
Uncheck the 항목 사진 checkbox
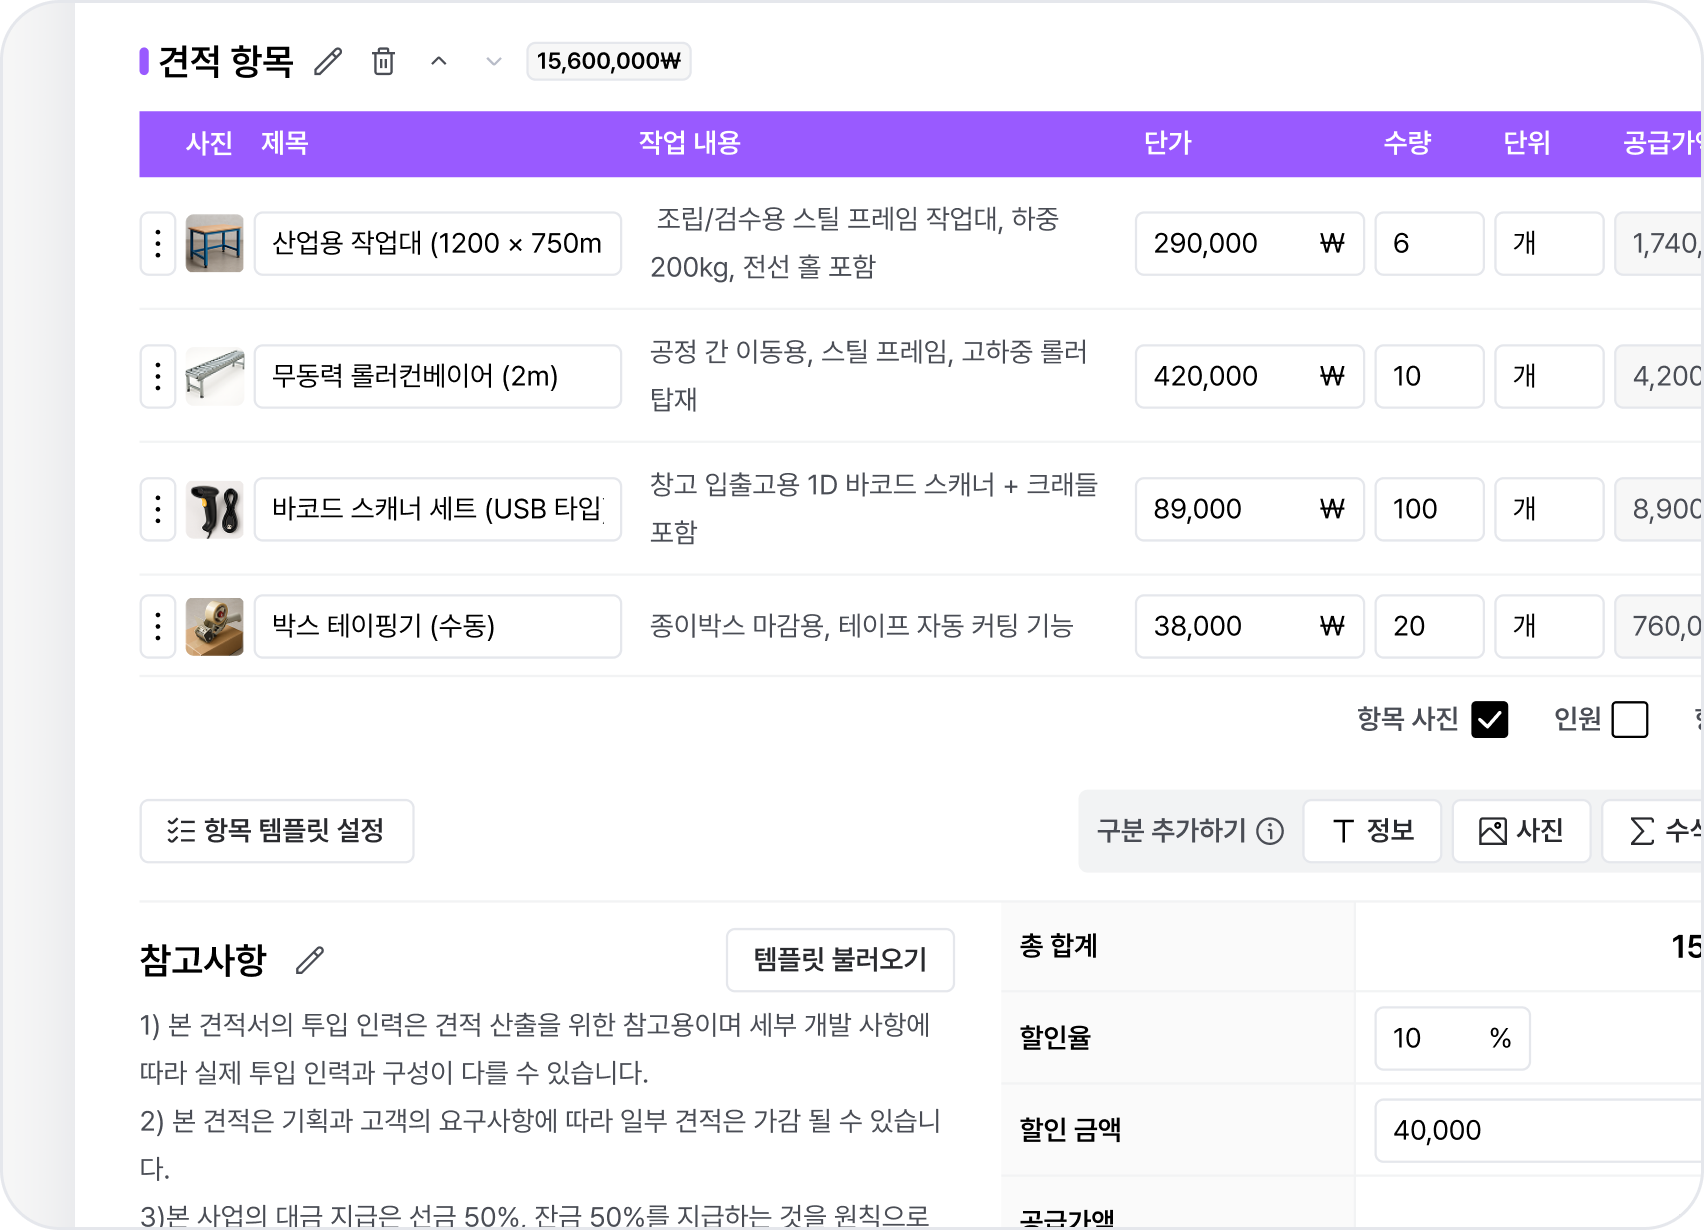(x=1489, y=719)
